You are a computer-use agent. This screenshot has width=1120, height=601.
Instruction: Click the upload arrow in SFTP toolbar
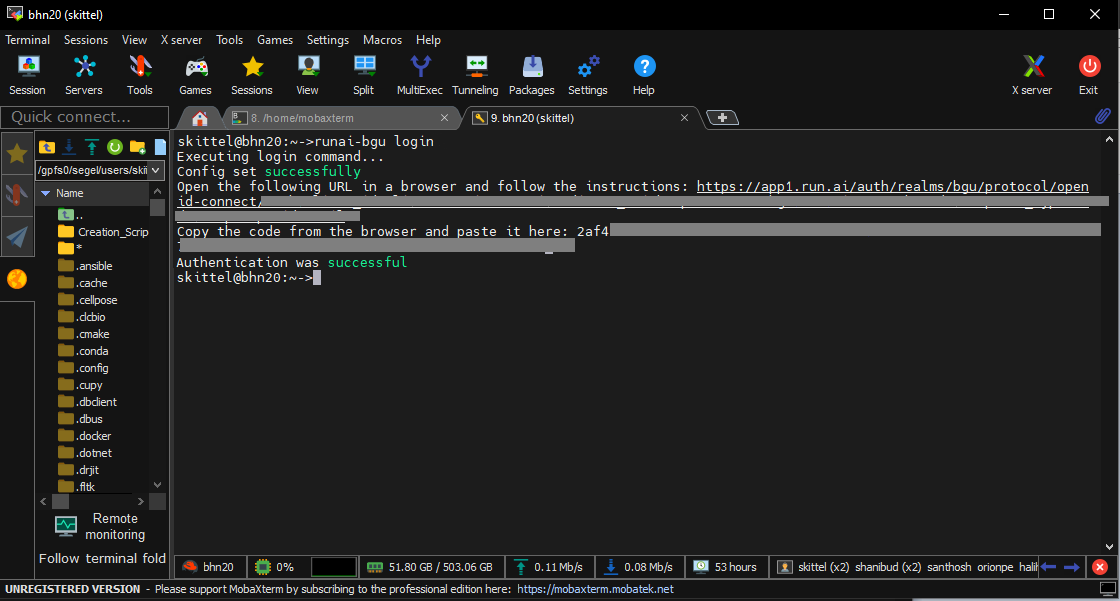pyautogui.click(x=91, y=147)
